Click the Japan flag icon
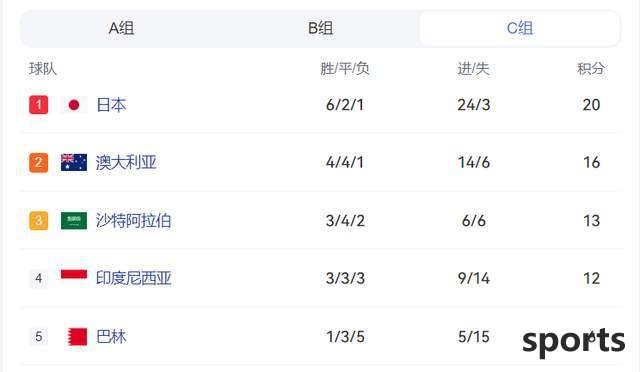Viewport: 640px width, 372px height. (74, 105)
